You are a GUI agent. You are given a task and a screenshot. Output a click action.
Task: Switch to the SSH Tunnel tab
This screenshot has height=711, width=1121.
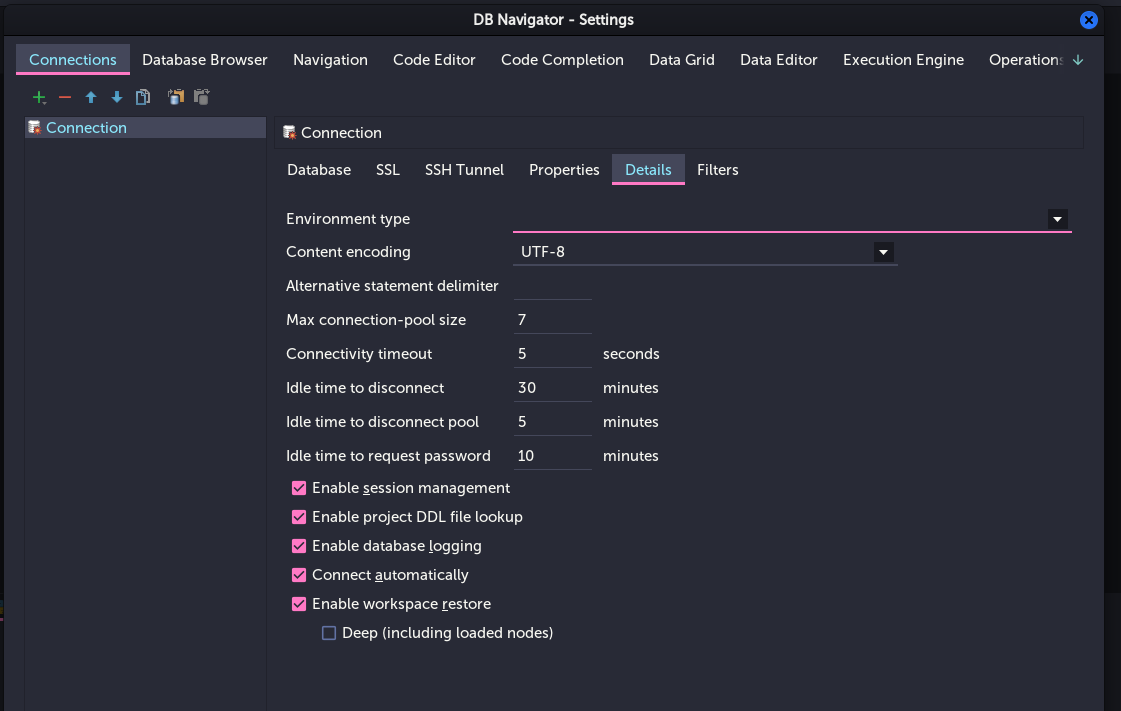click(x=464, y=170)
